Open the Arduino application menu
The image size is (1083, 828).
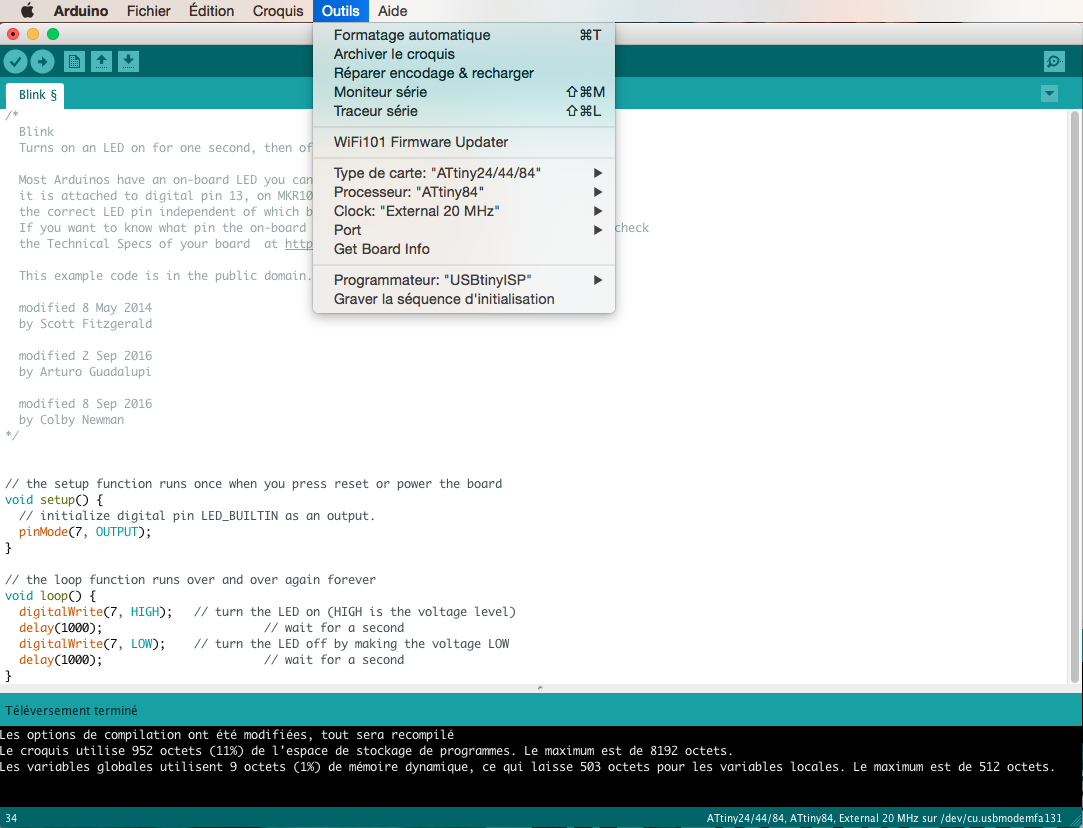point(81,11)
